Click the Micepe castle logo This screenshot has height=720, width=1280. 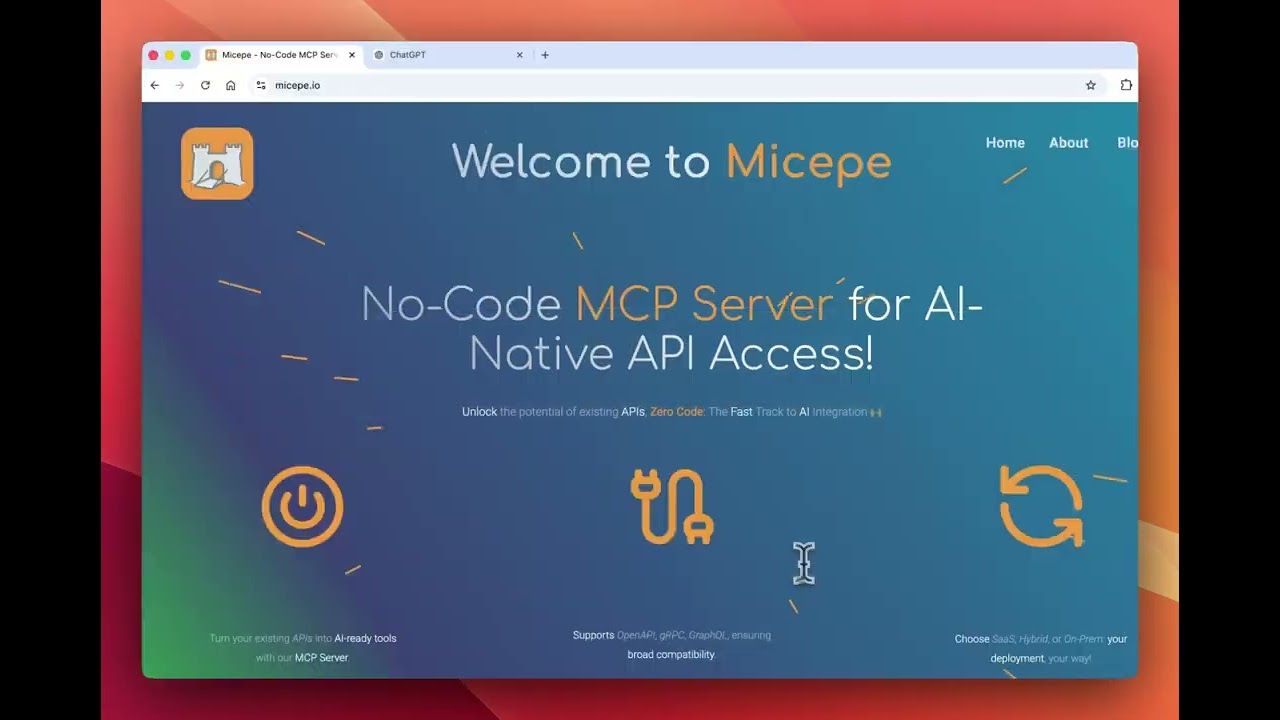217,163
